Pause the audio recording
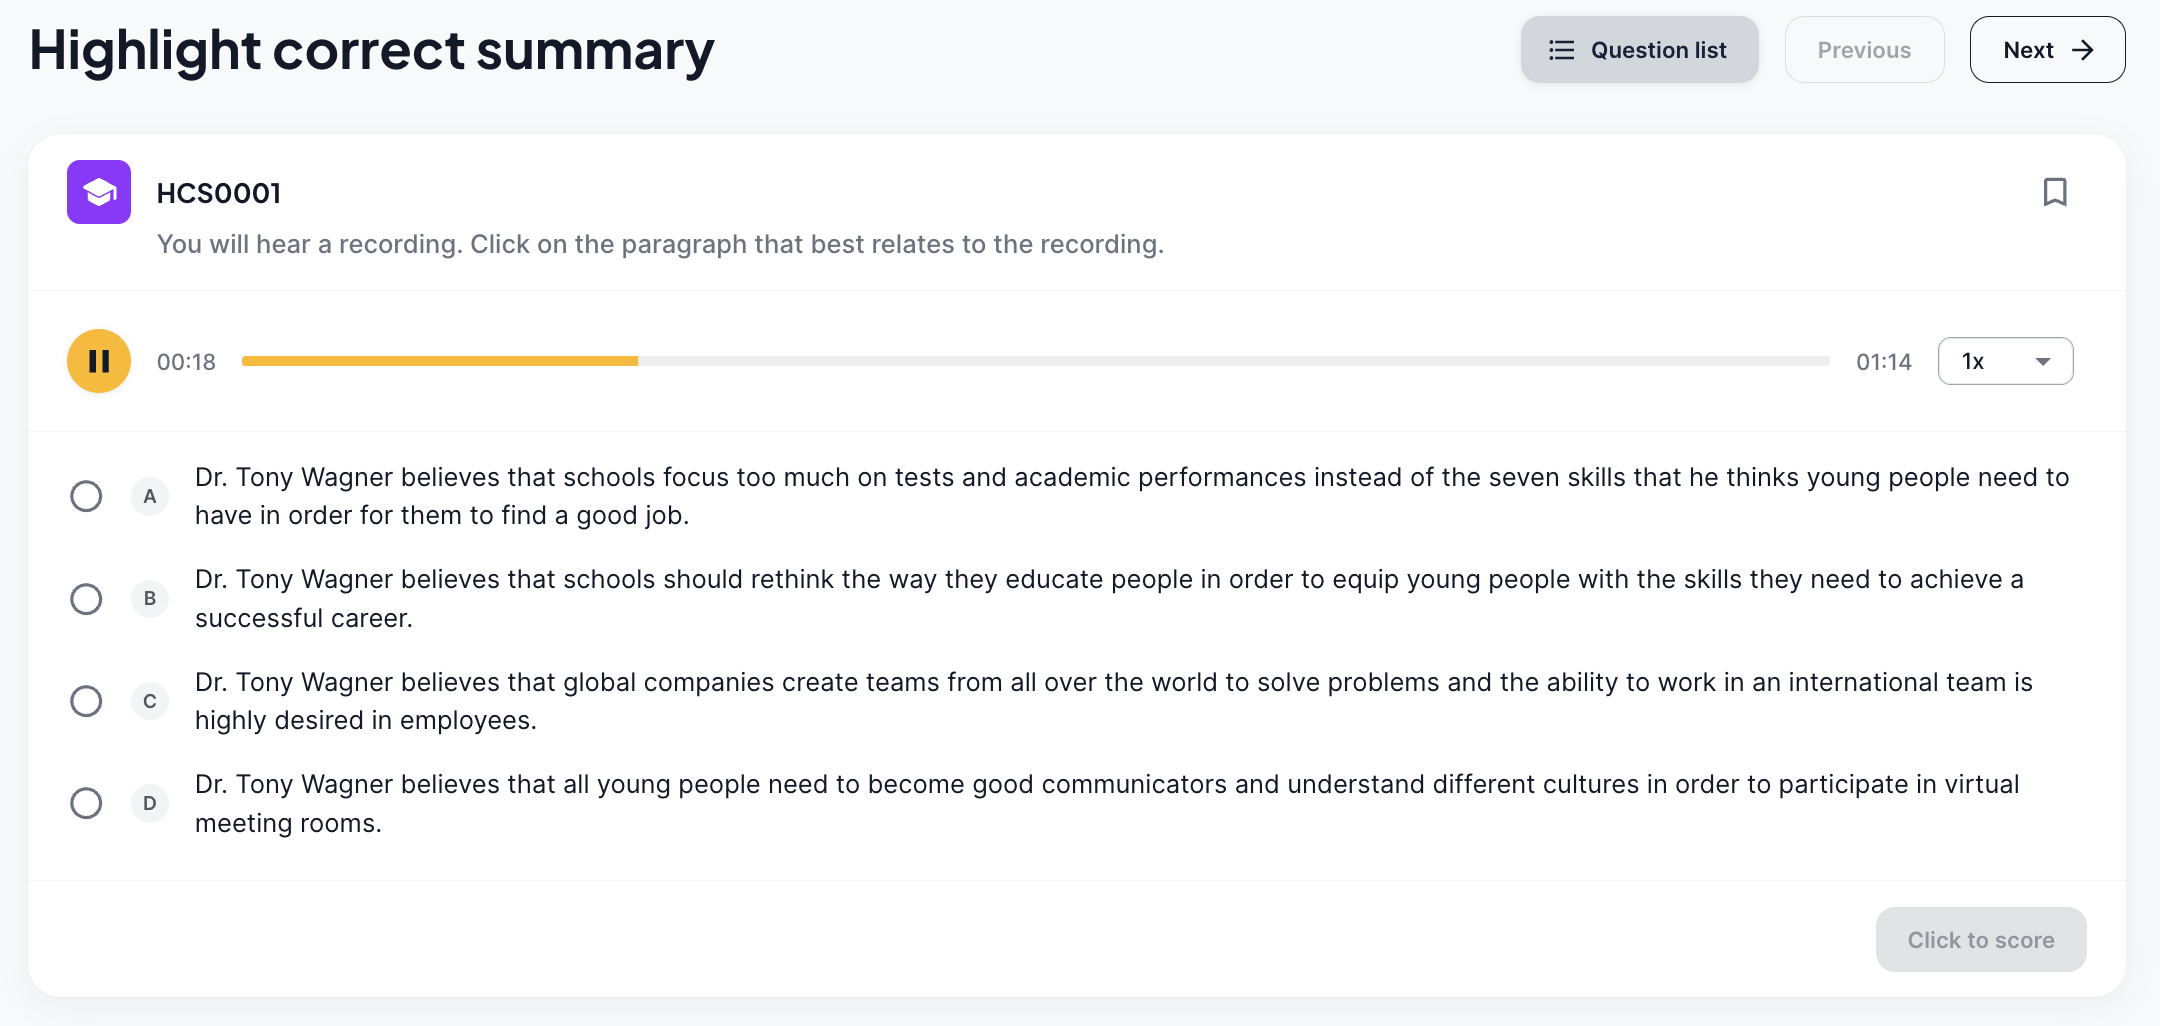This screenshot has width=2160, height=1026. 99,361
